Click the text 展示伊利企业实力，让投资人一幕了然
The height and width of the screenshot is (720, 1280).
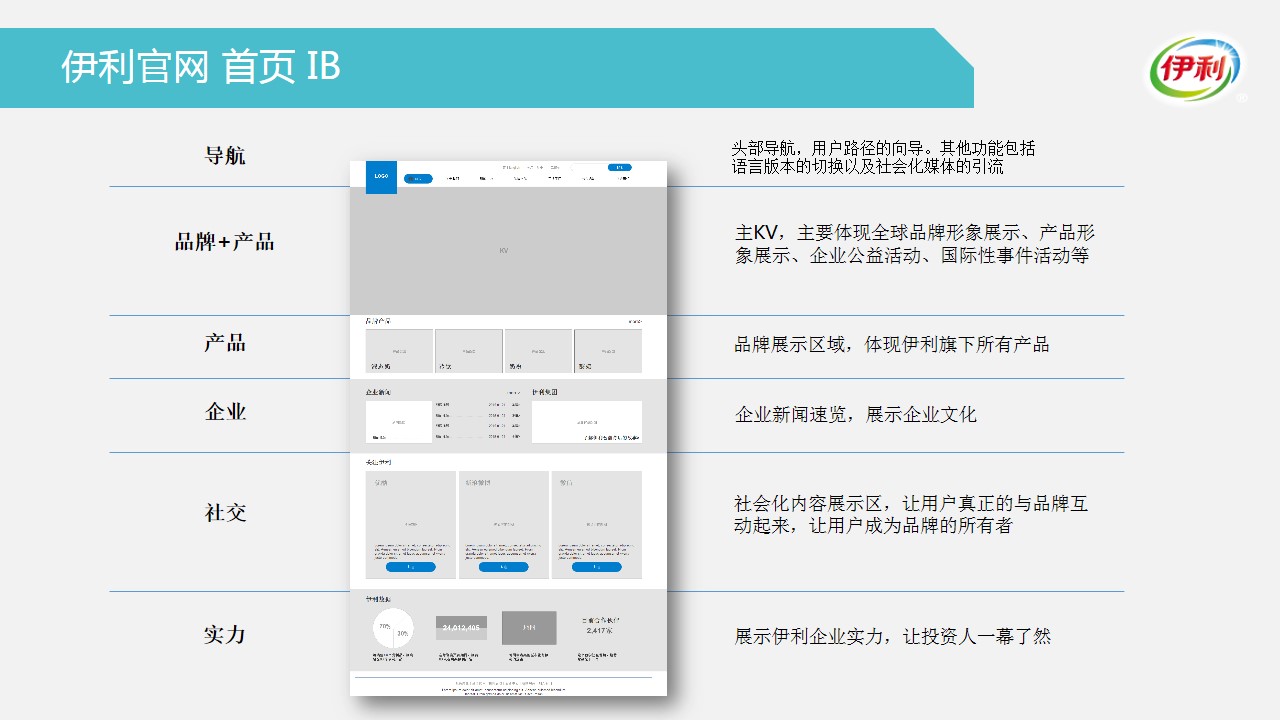[893, 636]
